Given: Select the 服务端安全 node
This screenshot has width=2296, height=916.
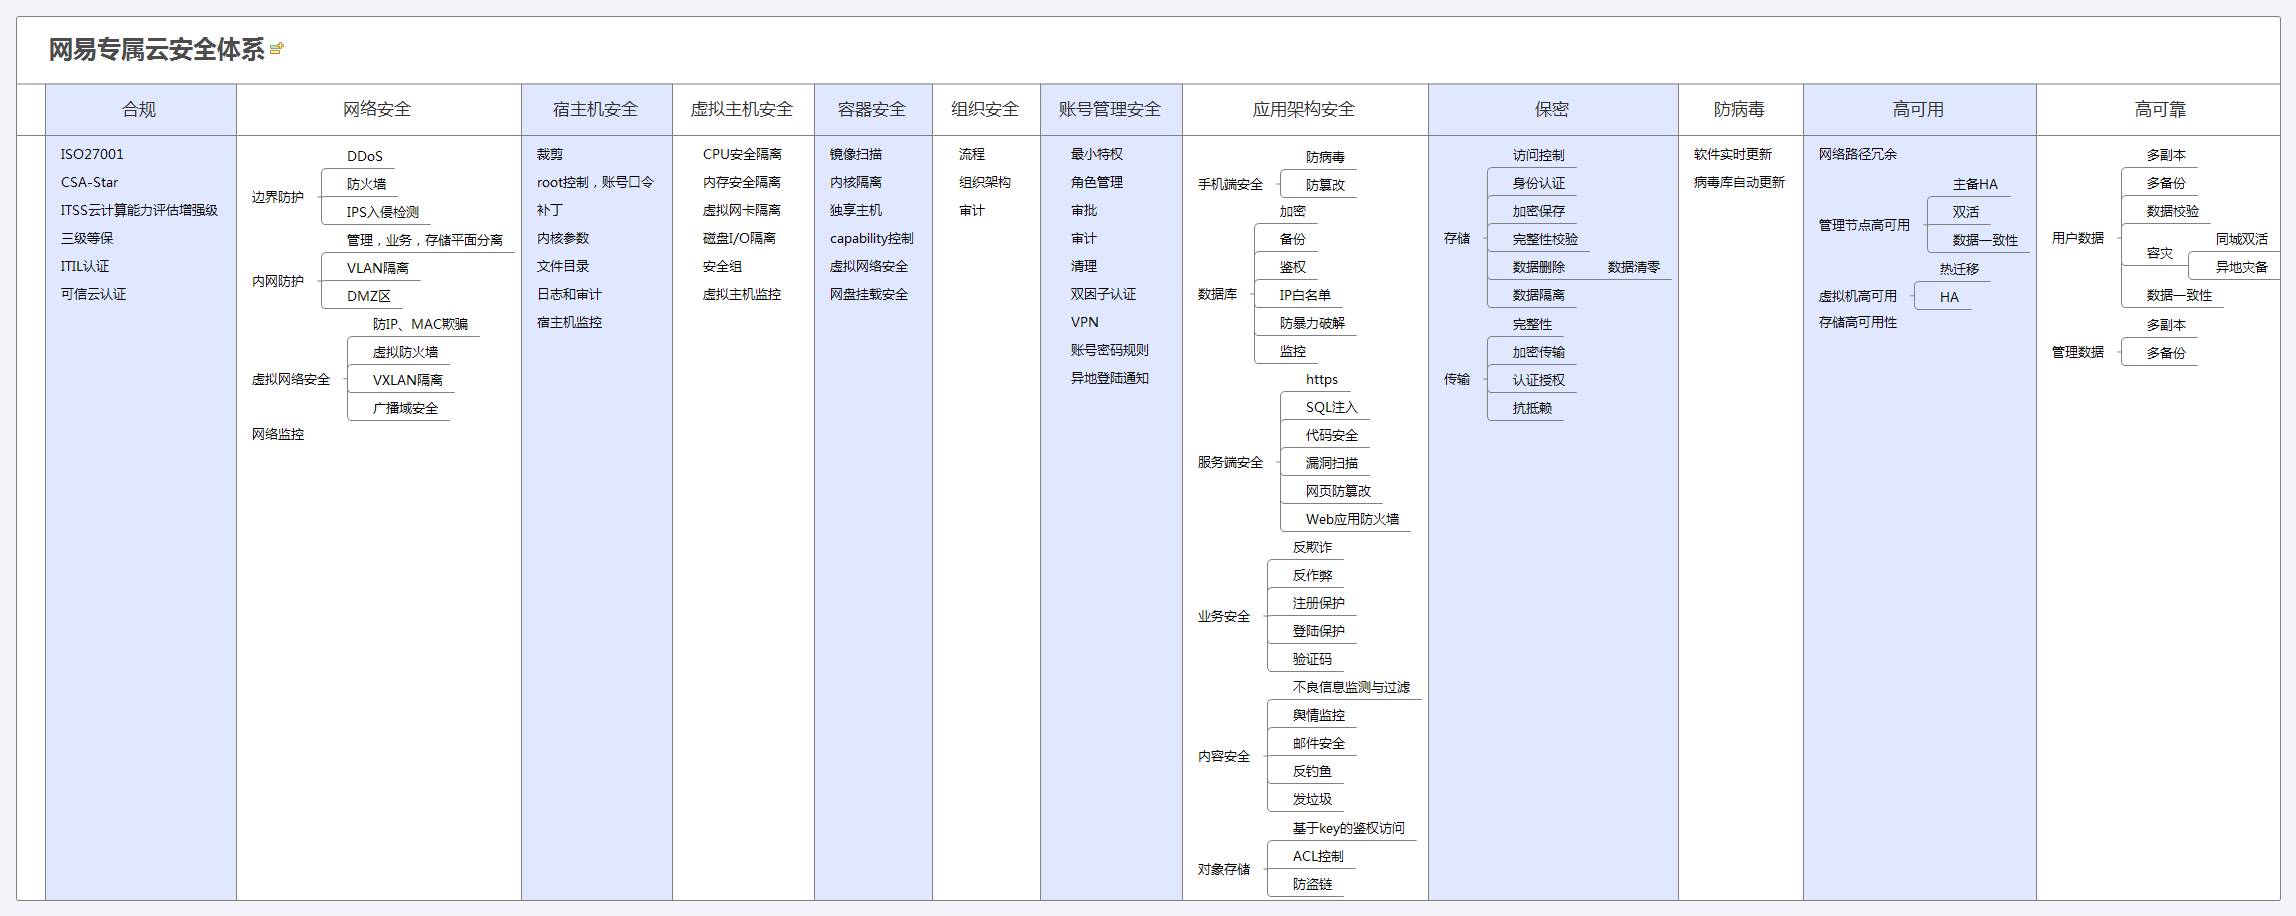Looking at the screenshot, I should coord(1231,462).
